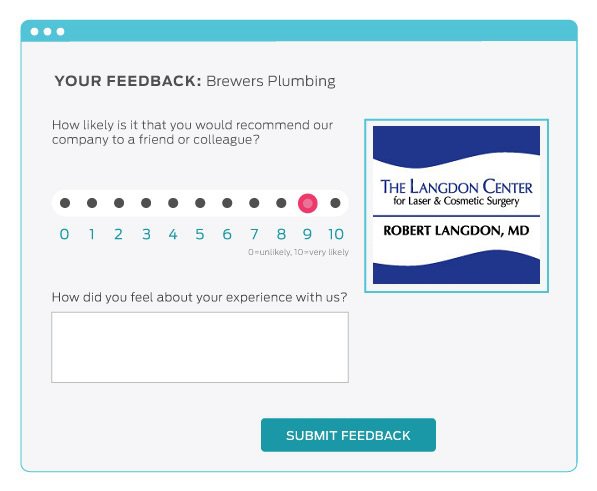Click the number 10 label
597x491 pixels.
336,234
